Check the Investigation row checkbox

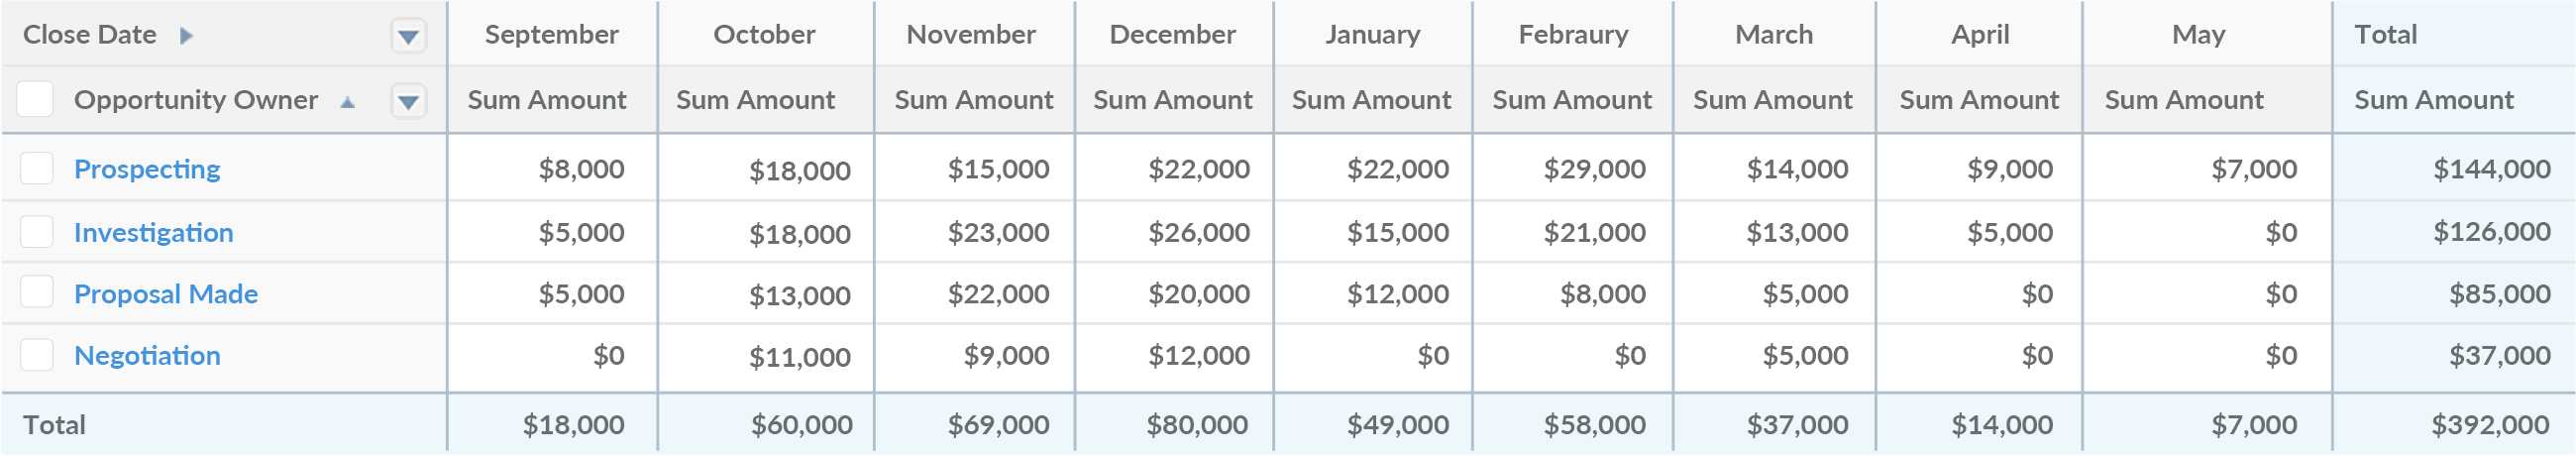[37, 232]
